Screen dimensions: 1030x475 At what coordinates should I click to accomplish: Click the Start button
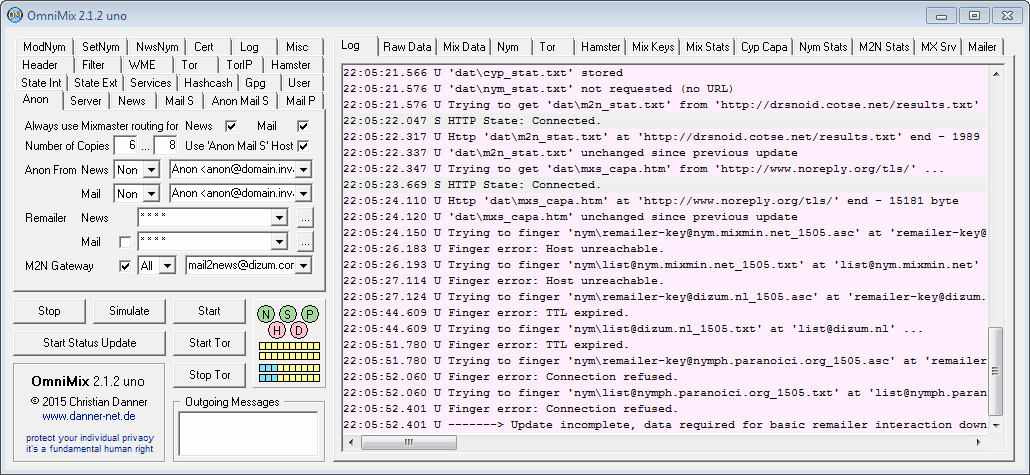pos(209,311)
